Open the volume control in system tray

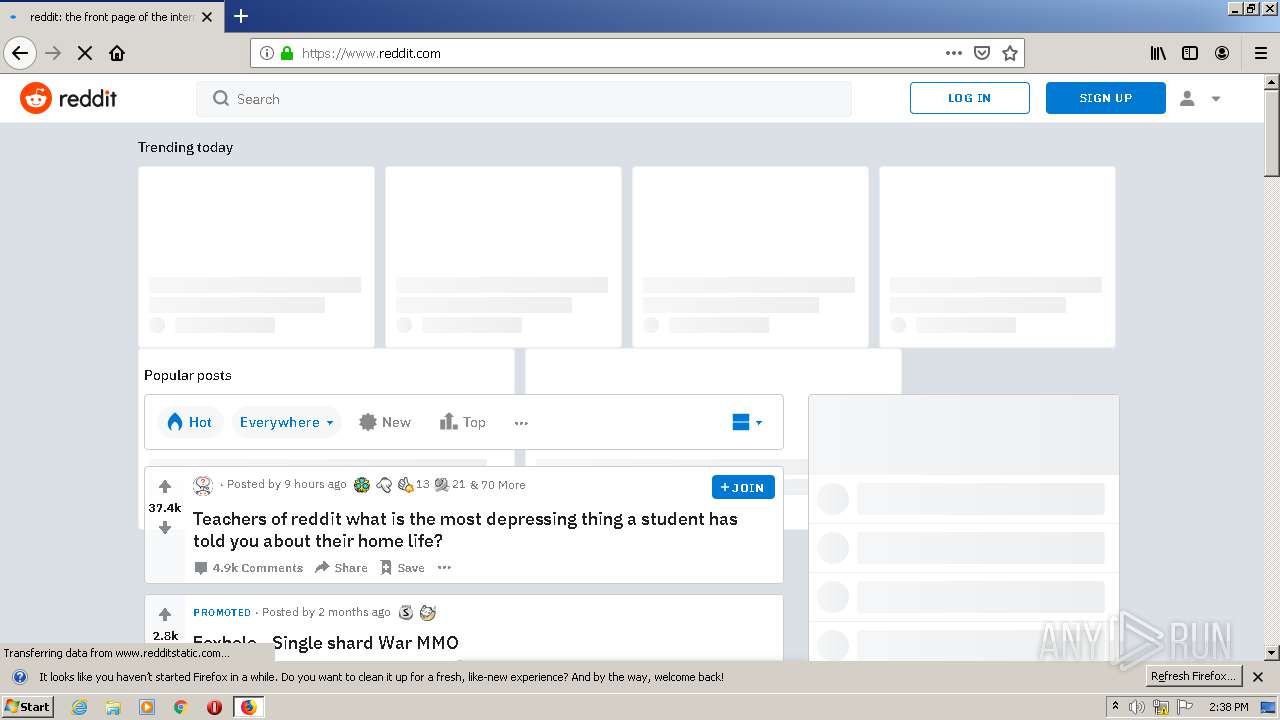coord(1137,707)
